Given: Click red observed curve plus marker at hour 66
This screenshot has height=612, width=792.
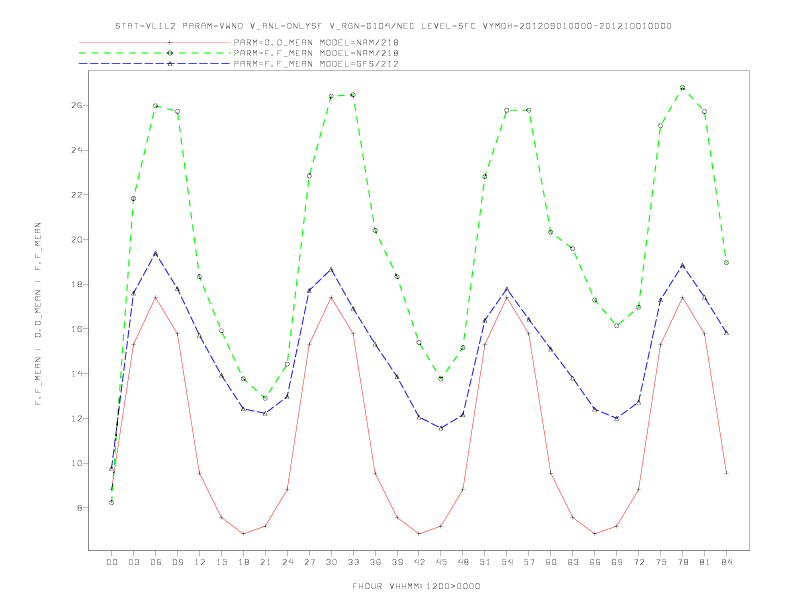Looking at the screenshot, I should click(x=595, y=534).
